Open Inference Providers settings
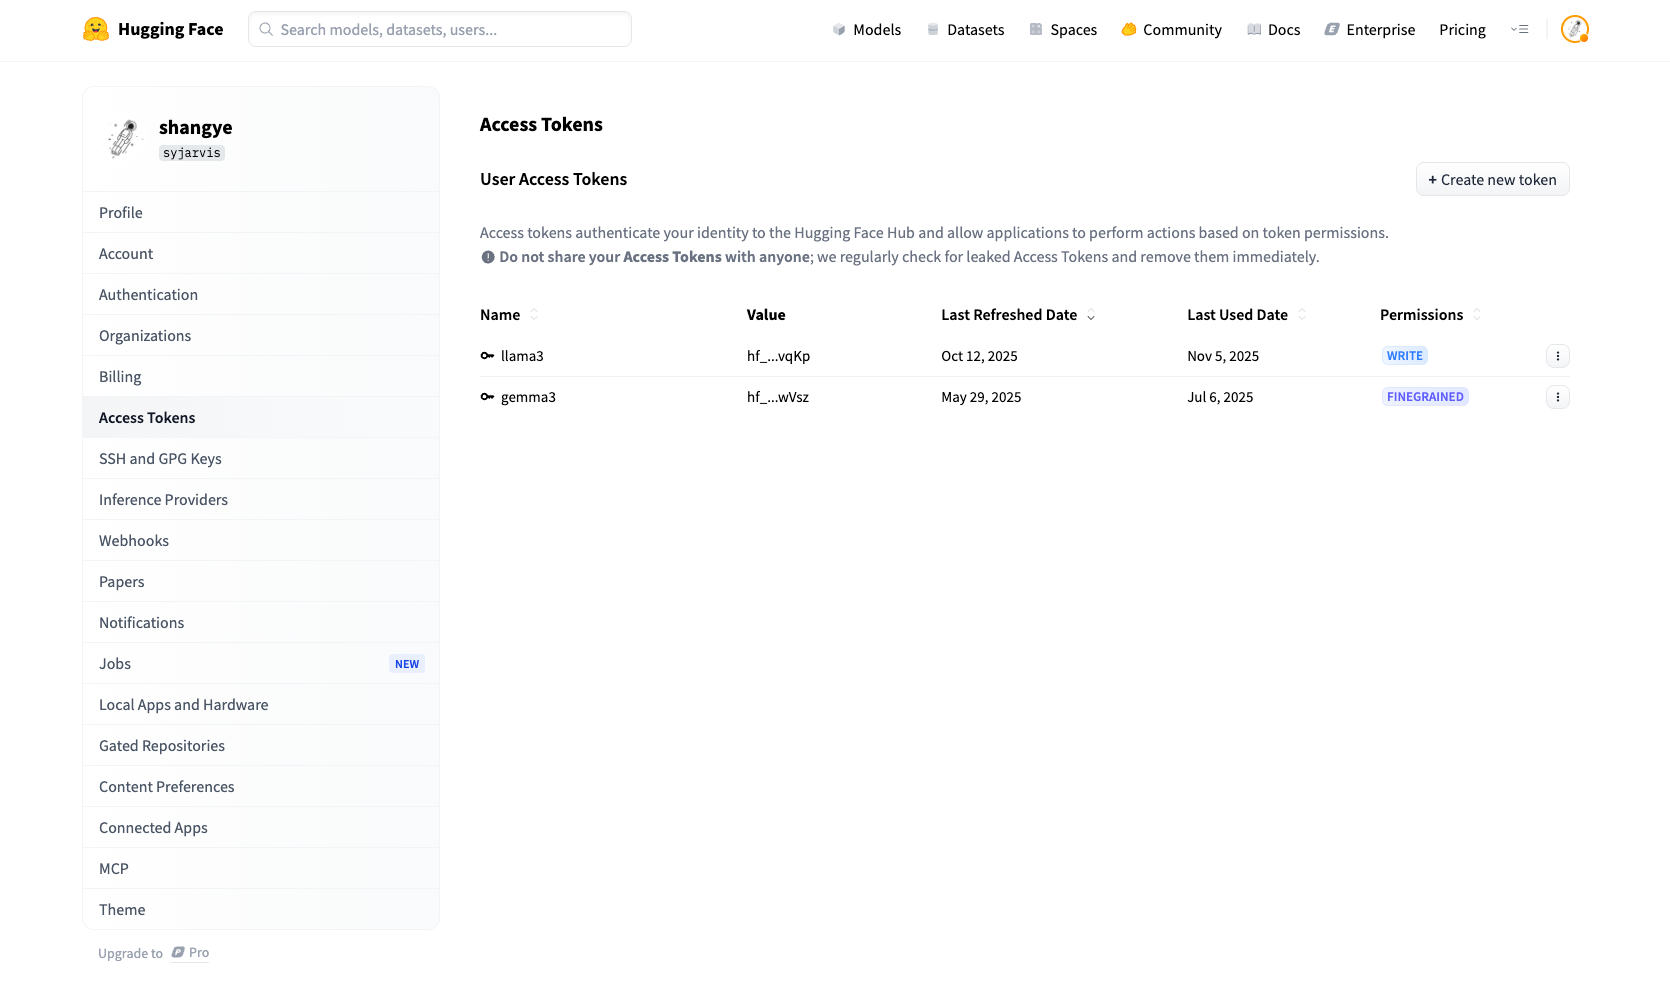 tap(261, 500)
